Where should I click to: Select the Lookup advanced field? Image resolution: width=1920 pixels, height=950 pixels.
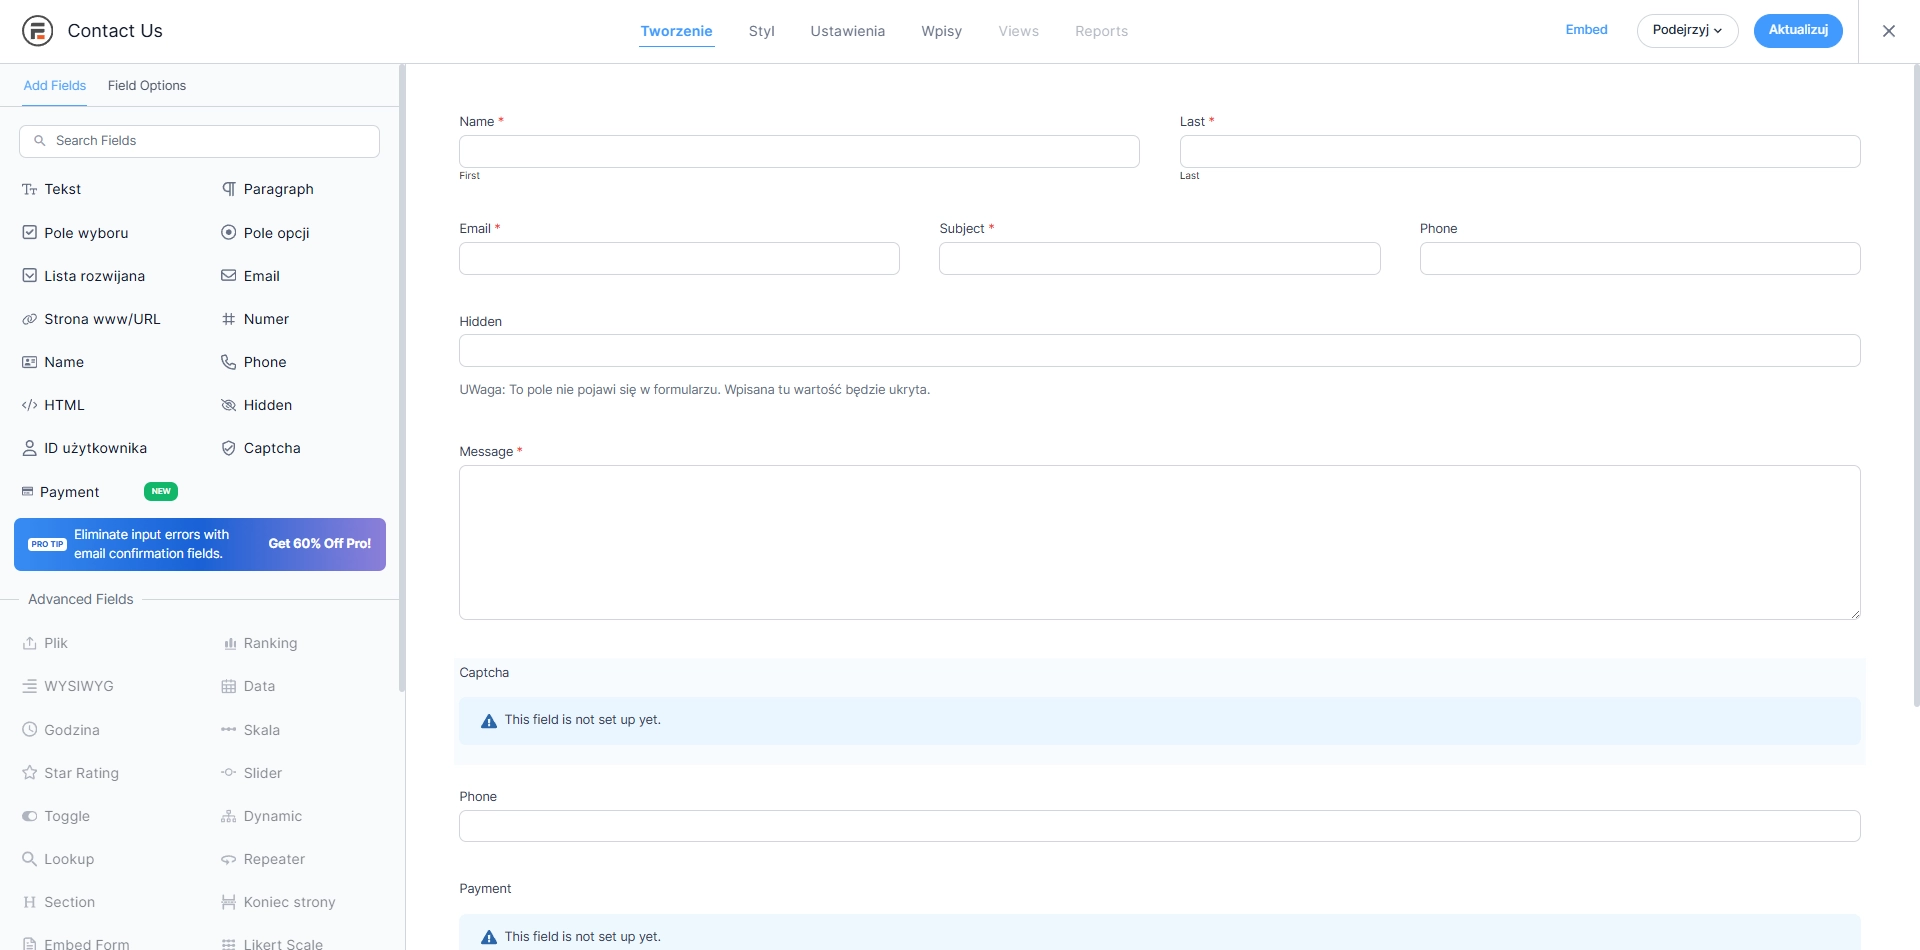59,859
